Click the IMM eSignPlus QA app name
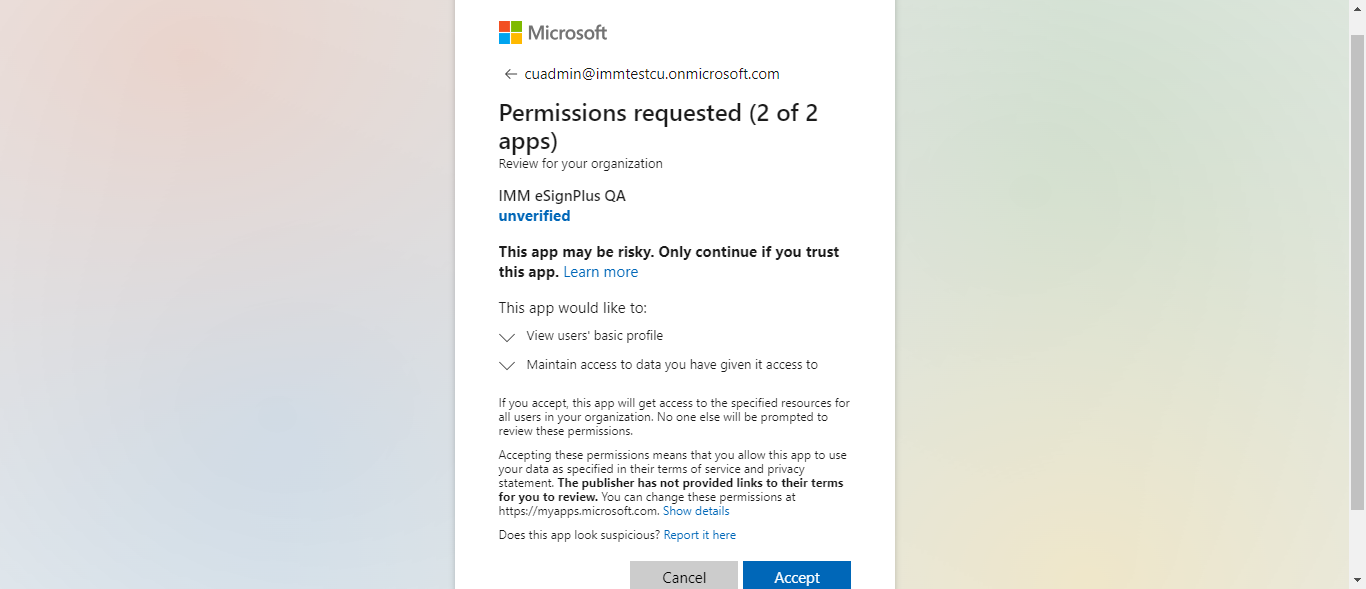1366x589 pixels. pos(562,196)
